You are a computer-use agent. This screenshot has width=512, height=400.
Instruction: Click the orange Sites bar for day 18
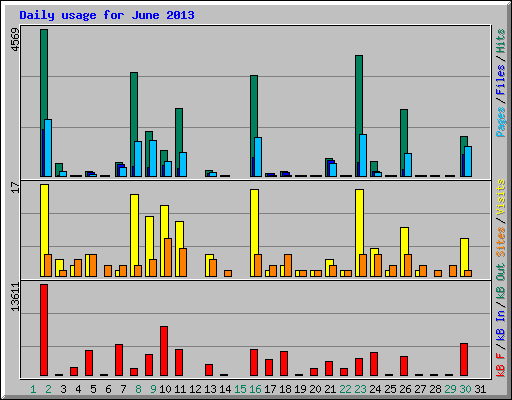pyautogui.click(x=288, y=265)
